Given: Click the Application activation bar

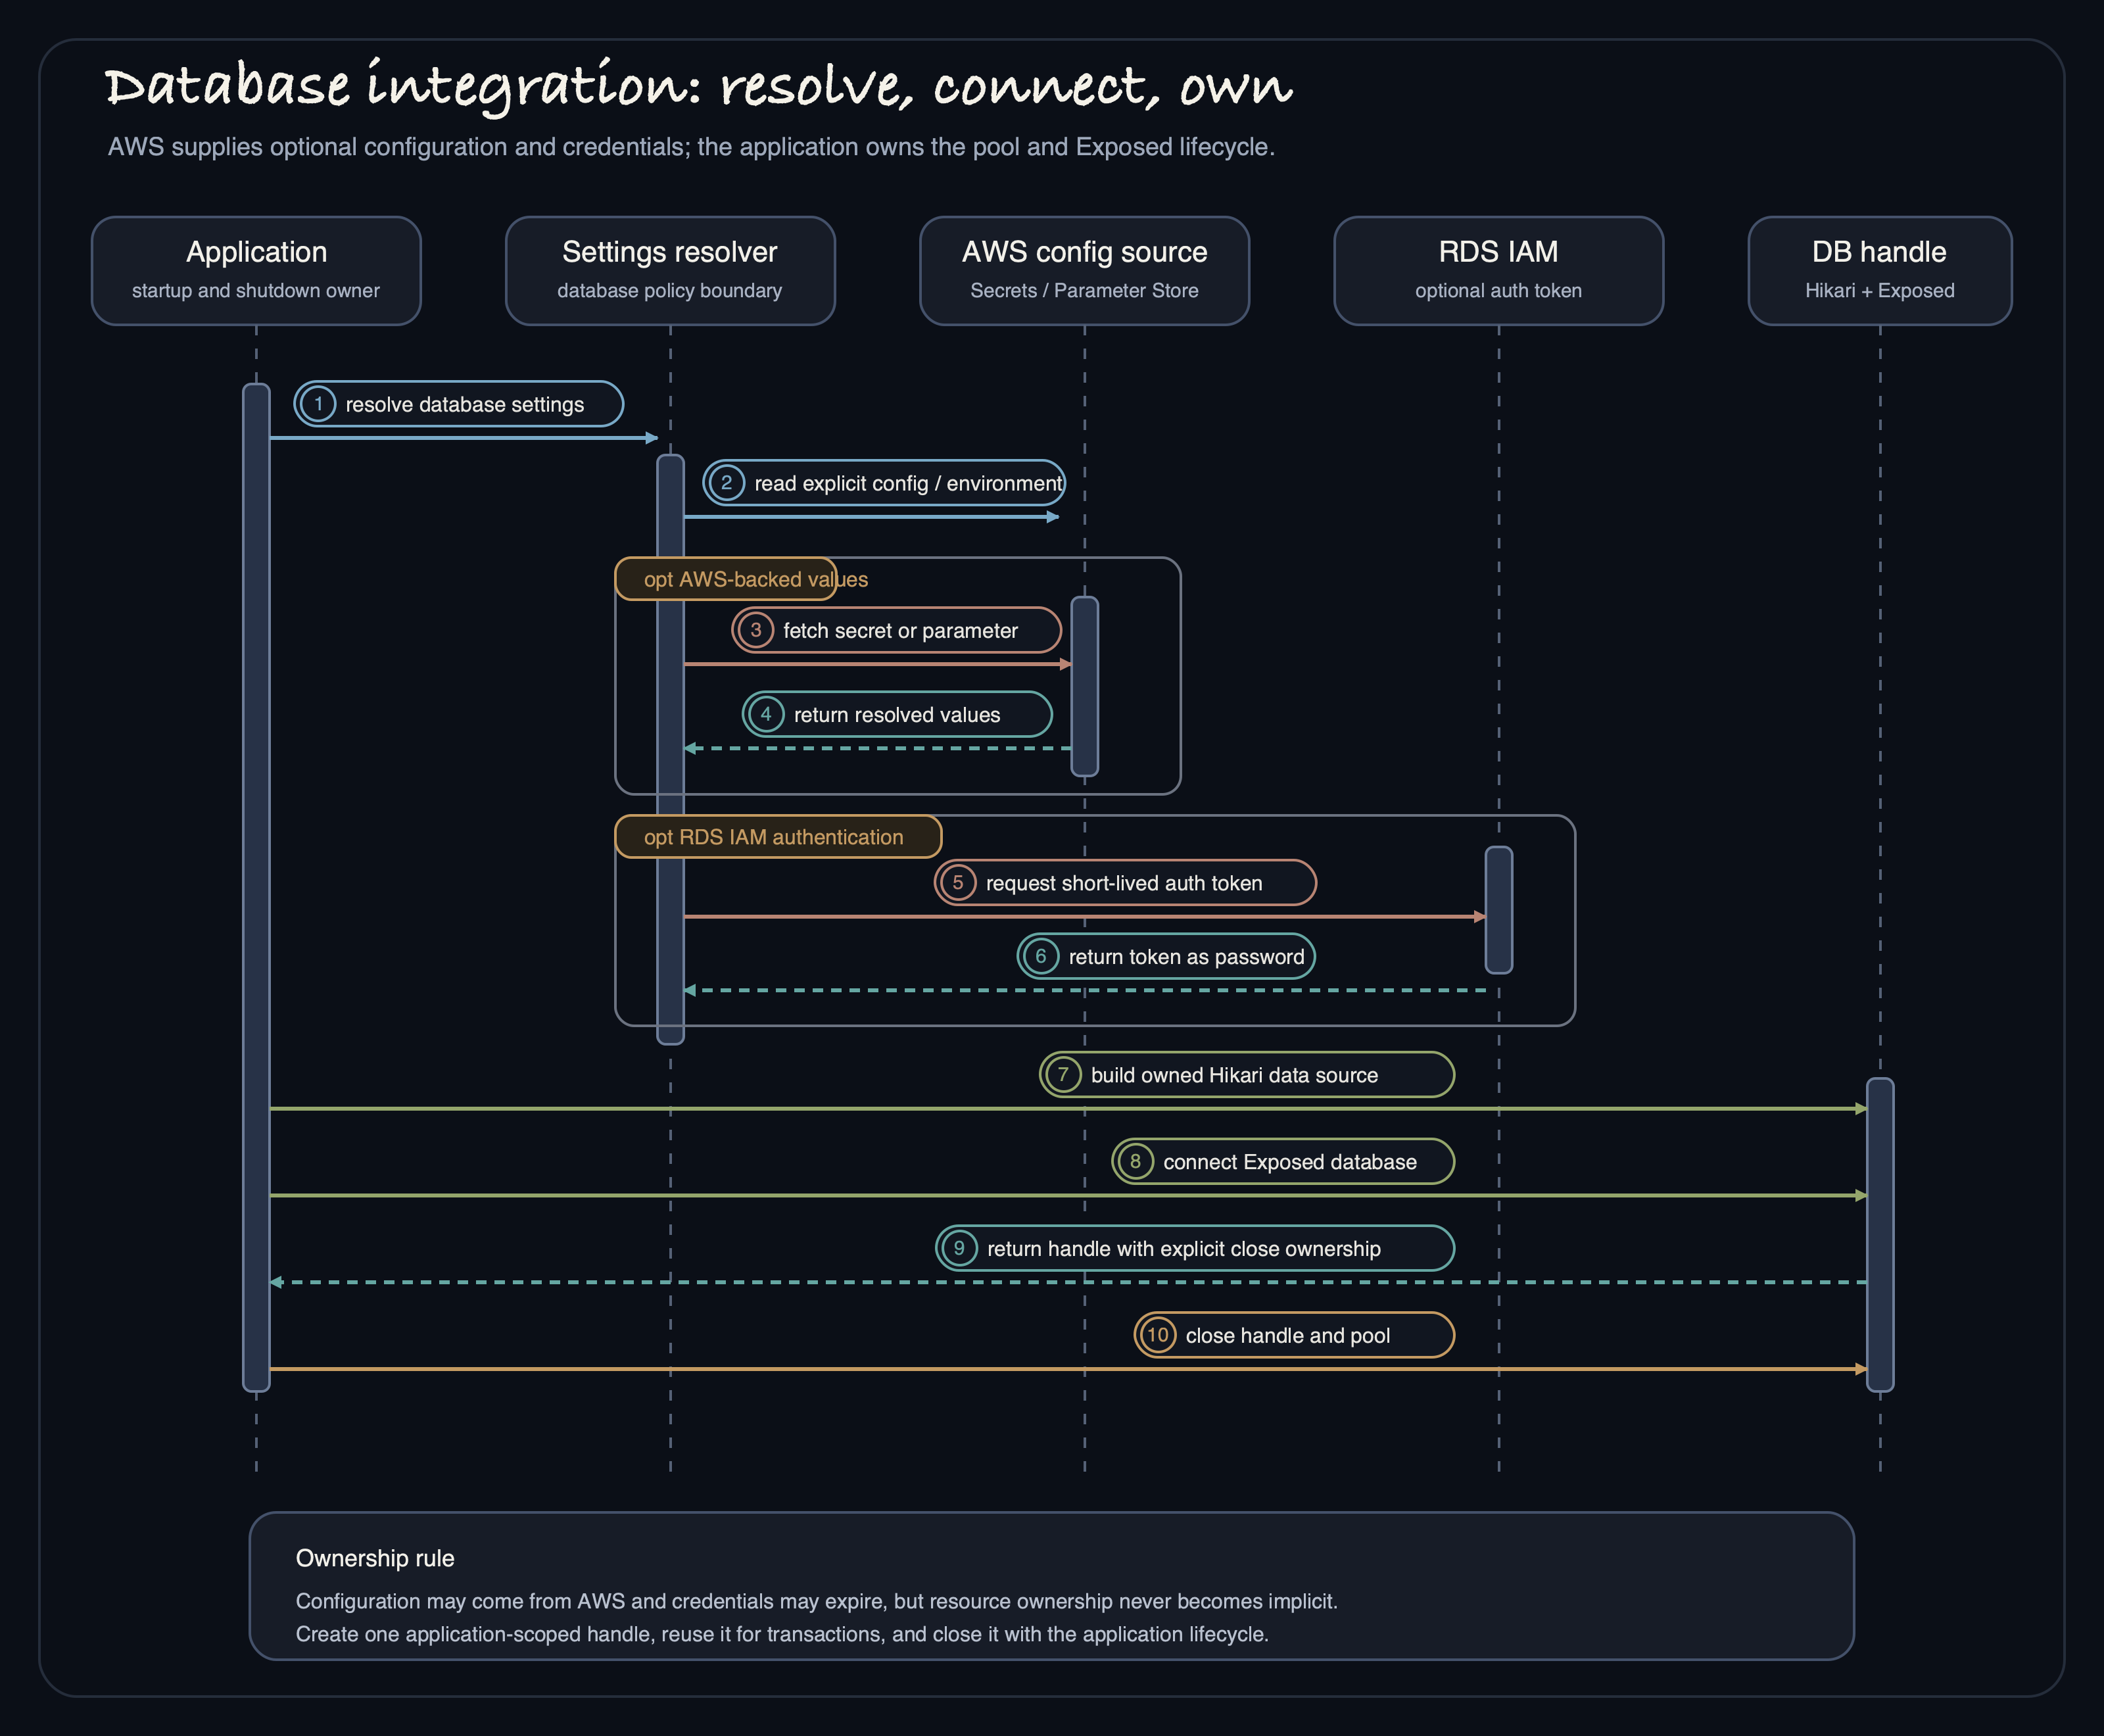Looking at the screenshot, I should (x=256, y=887).
